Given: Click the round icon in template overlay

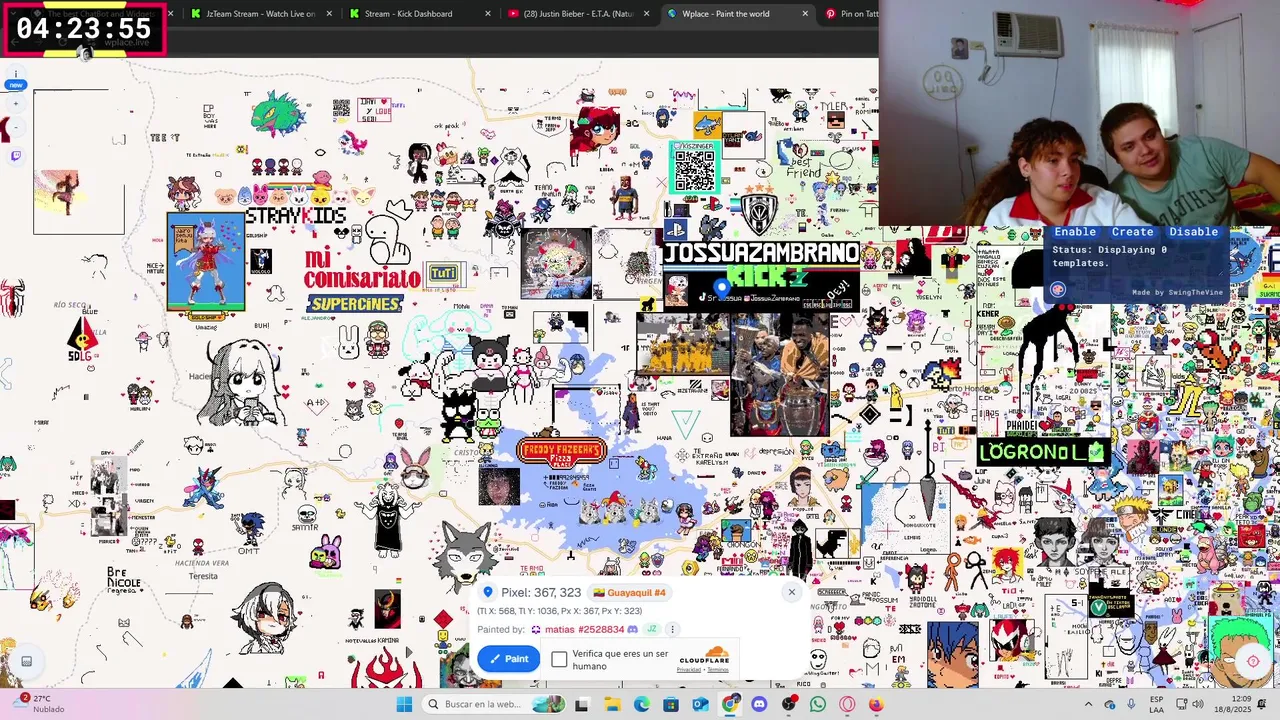Looking at the screenshot, I should [x=1058, y=290].
